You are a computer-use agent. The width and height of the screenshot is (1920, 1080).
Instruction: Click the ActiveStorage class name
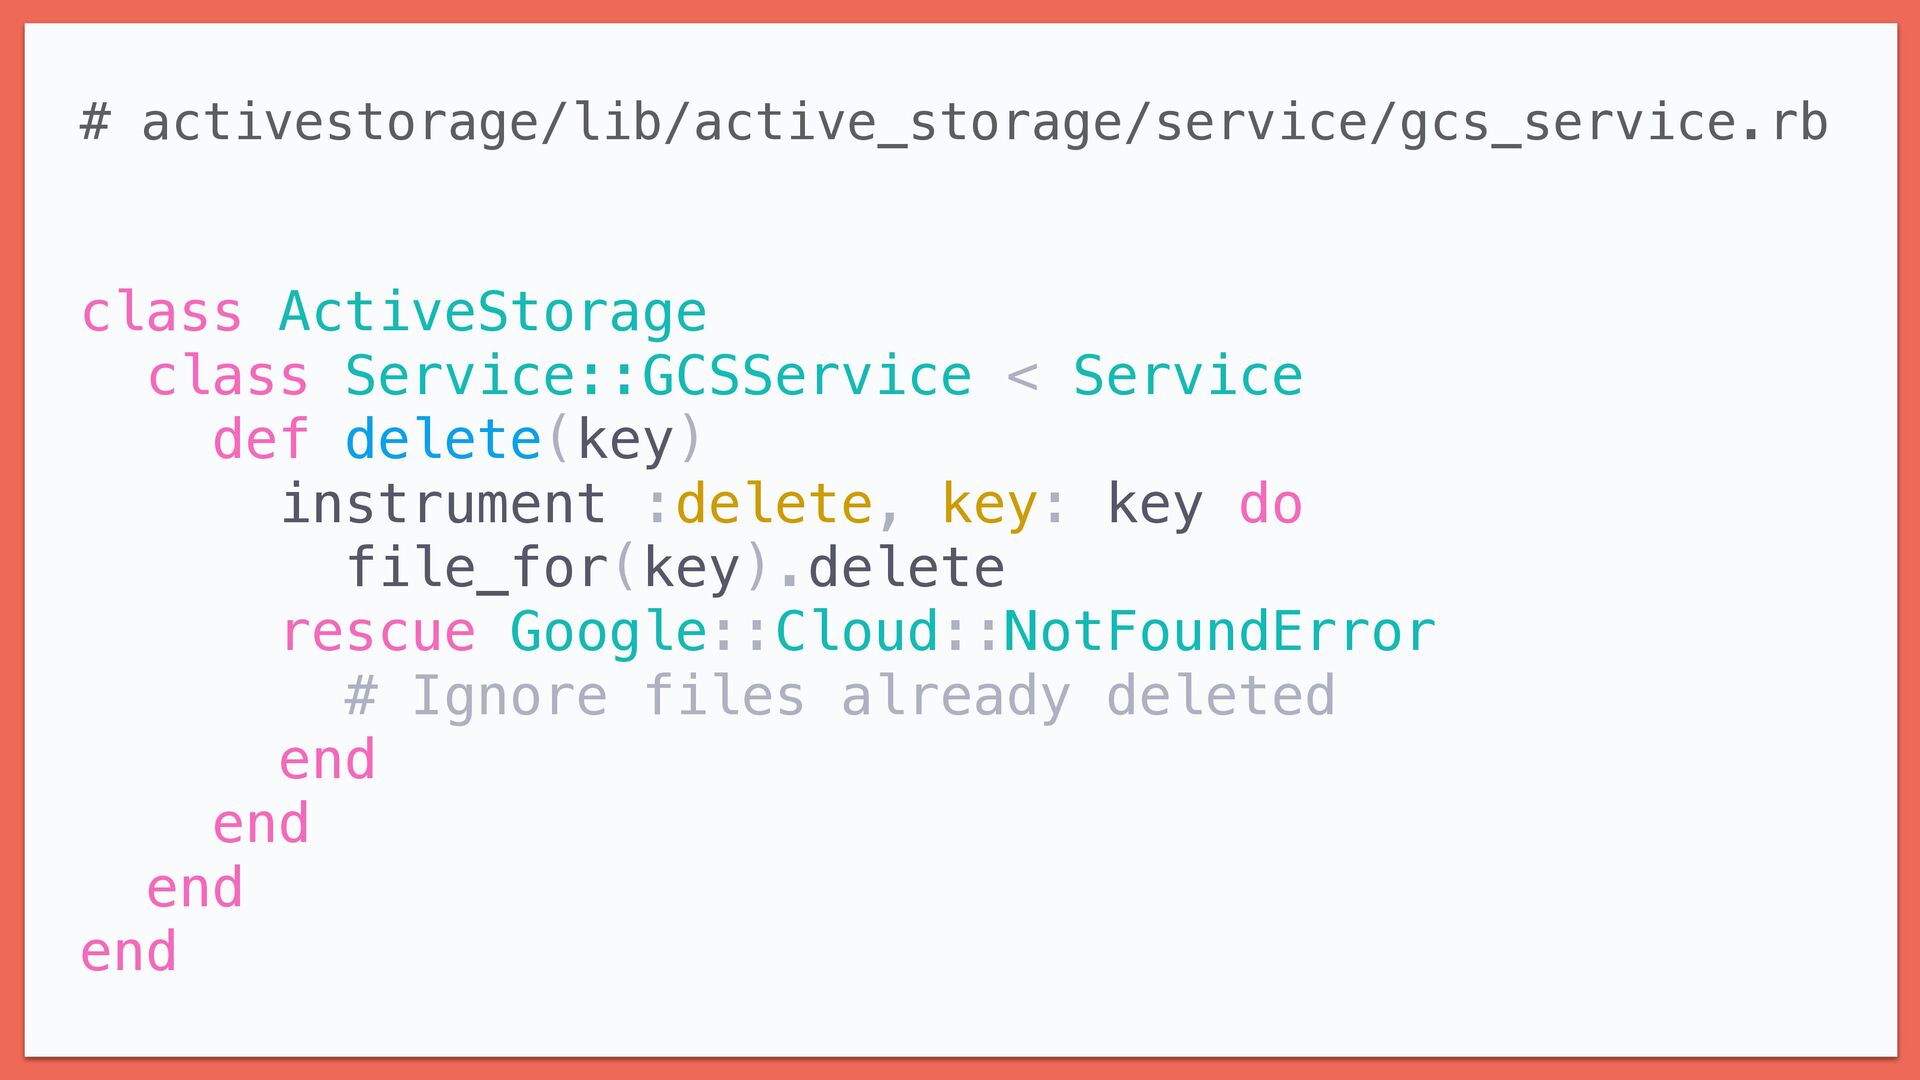(x=492, y=312)
